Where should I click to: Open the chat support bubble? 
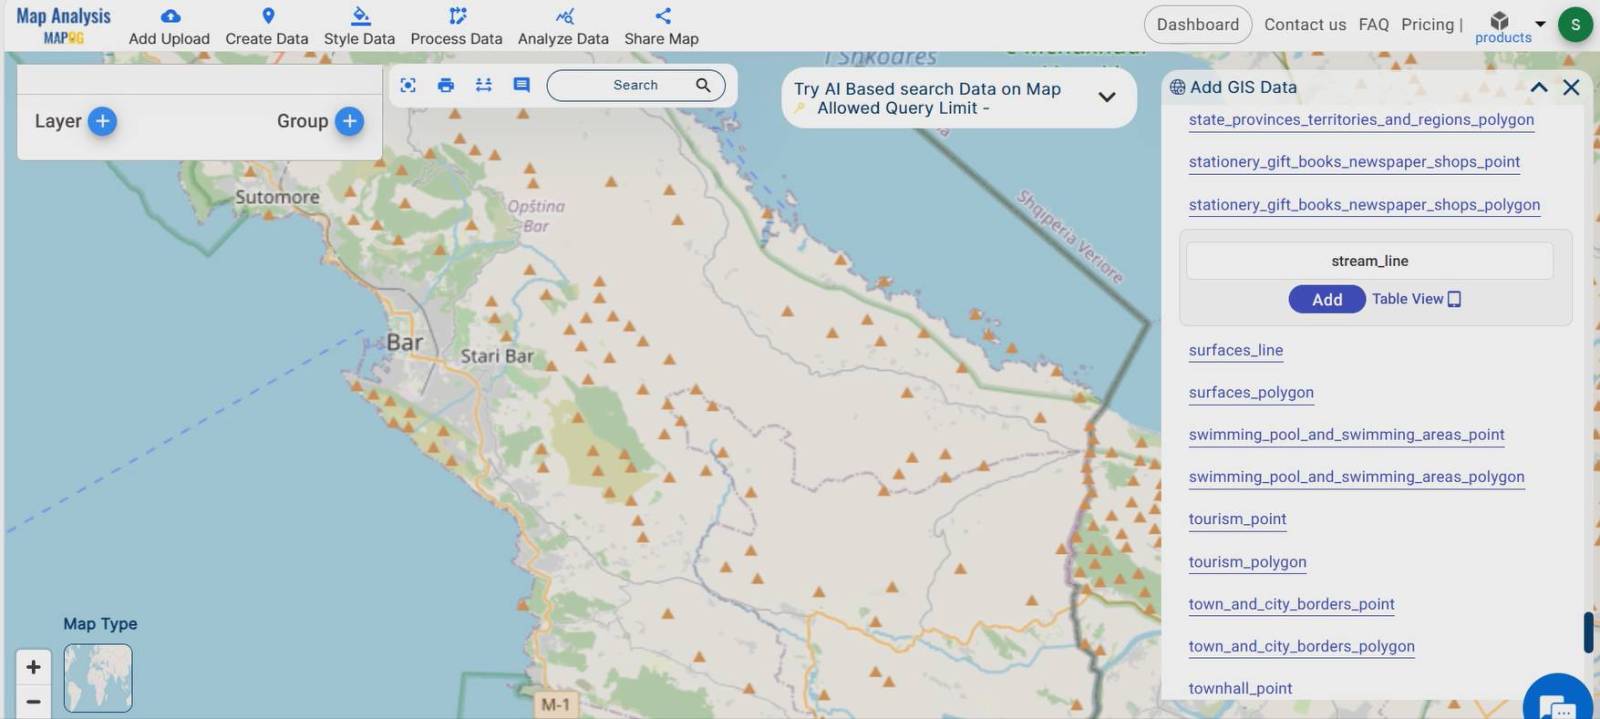1558,703
